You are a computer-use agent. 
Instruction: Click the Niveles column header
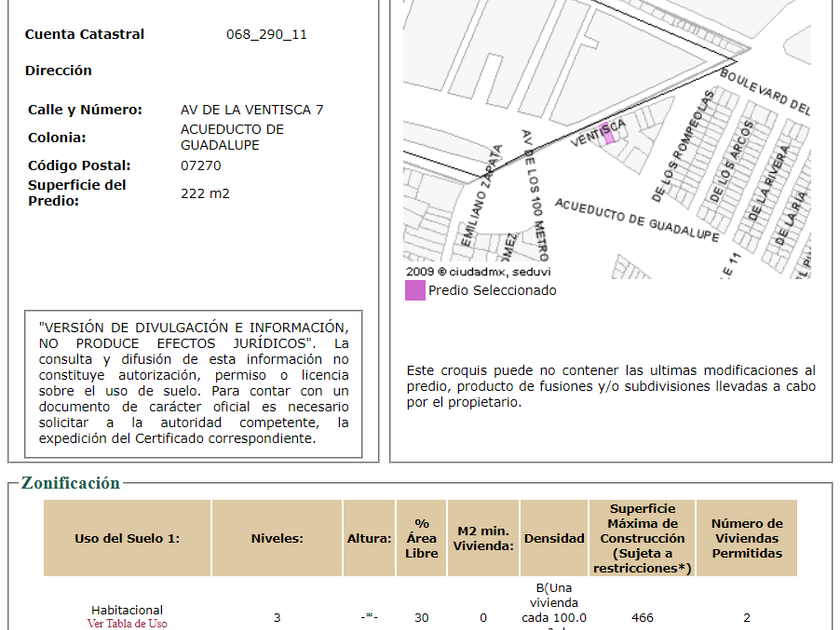pos(277,538)
